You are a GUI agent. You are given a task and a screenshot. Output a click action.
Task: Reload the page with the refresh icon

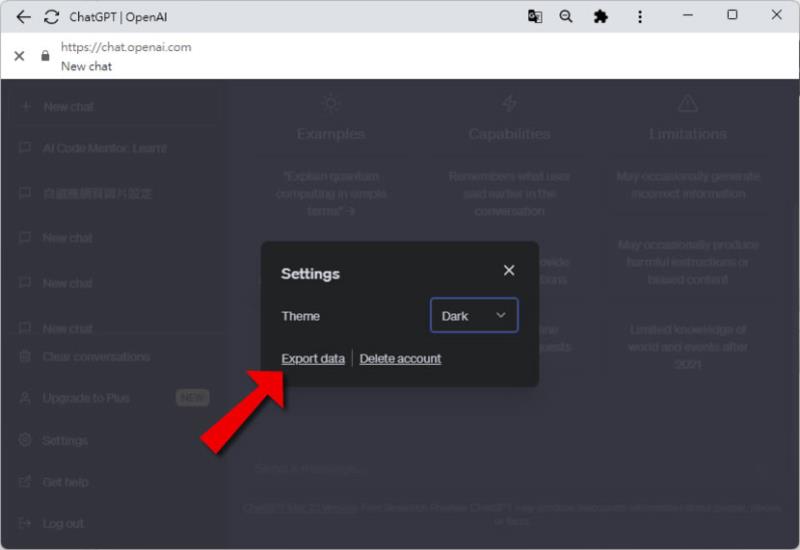point(52,17)
